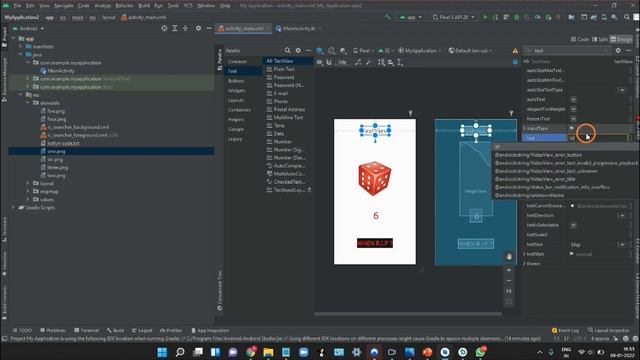Open the Navigate menu

64,6
